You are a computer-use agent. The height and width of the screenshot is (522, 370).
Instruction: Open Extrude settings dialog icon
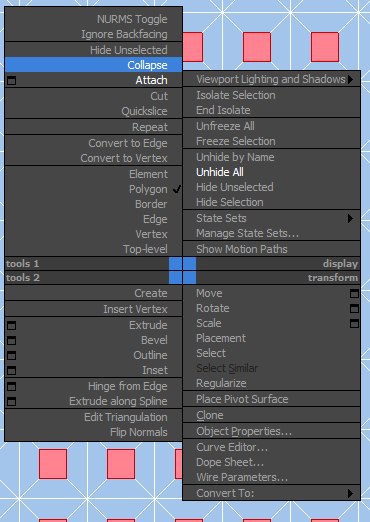point(11,325)
